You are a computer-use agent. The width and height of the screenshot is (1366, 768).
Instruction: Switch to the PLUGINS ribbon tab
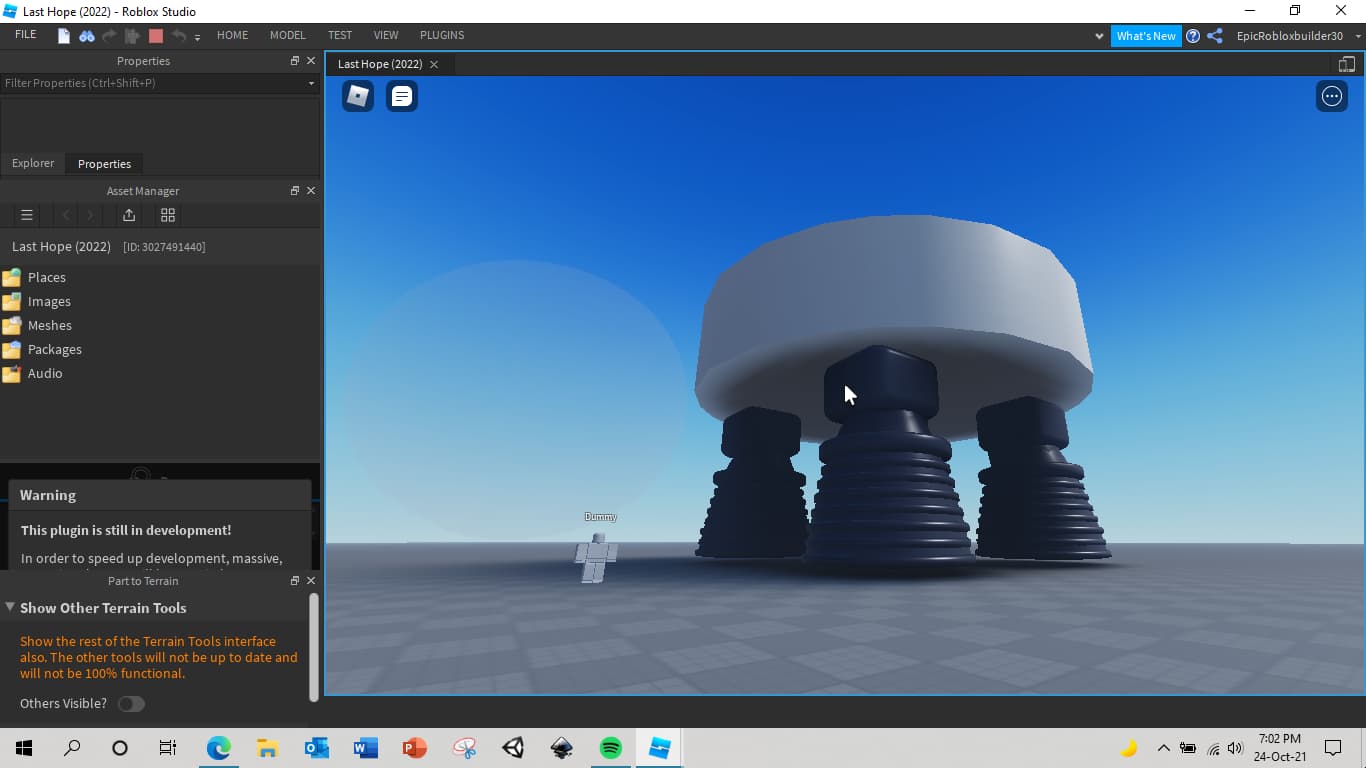pos(442,35)
